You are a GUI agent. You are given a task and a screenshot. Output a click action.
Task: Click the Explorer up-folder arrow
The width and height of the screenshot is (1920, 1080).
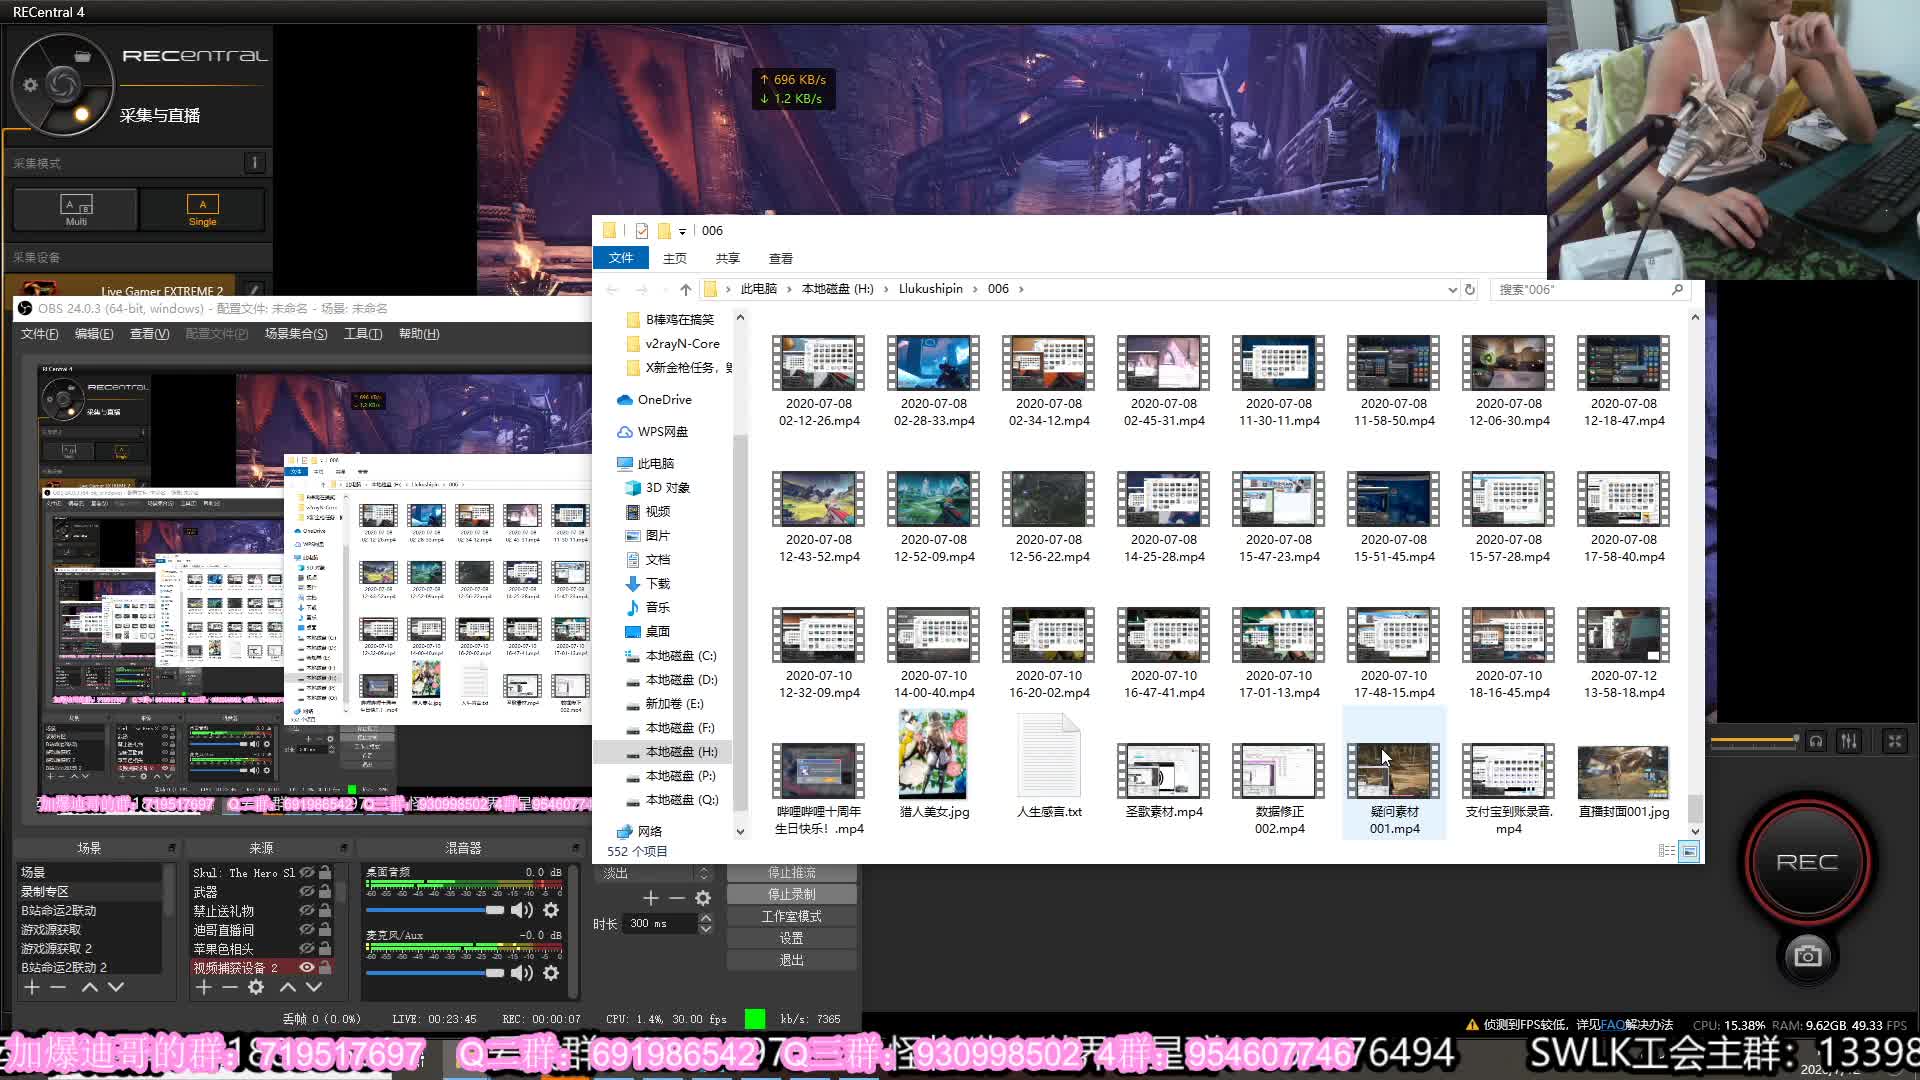[685, 289]
